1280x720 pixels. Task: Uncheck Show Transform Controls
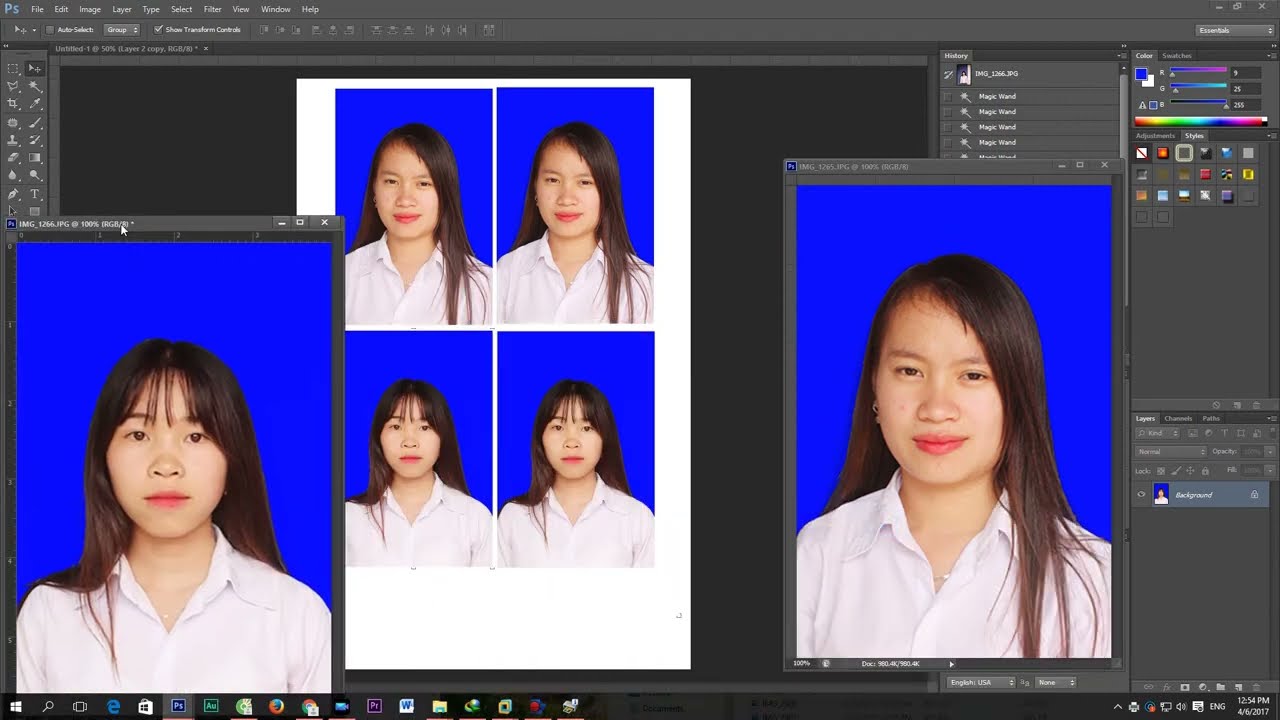[x=158, y=30]
